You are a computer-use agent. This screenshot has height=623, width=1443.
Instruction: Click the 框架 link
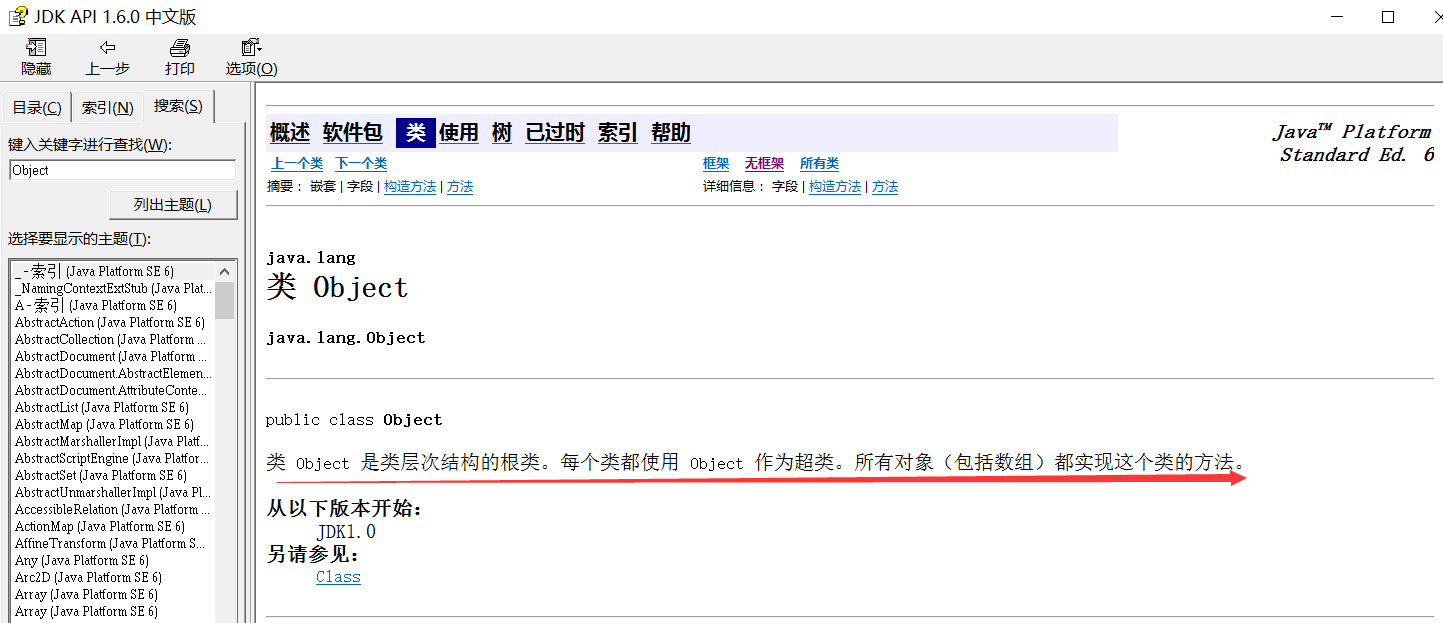tap(716, 164)
